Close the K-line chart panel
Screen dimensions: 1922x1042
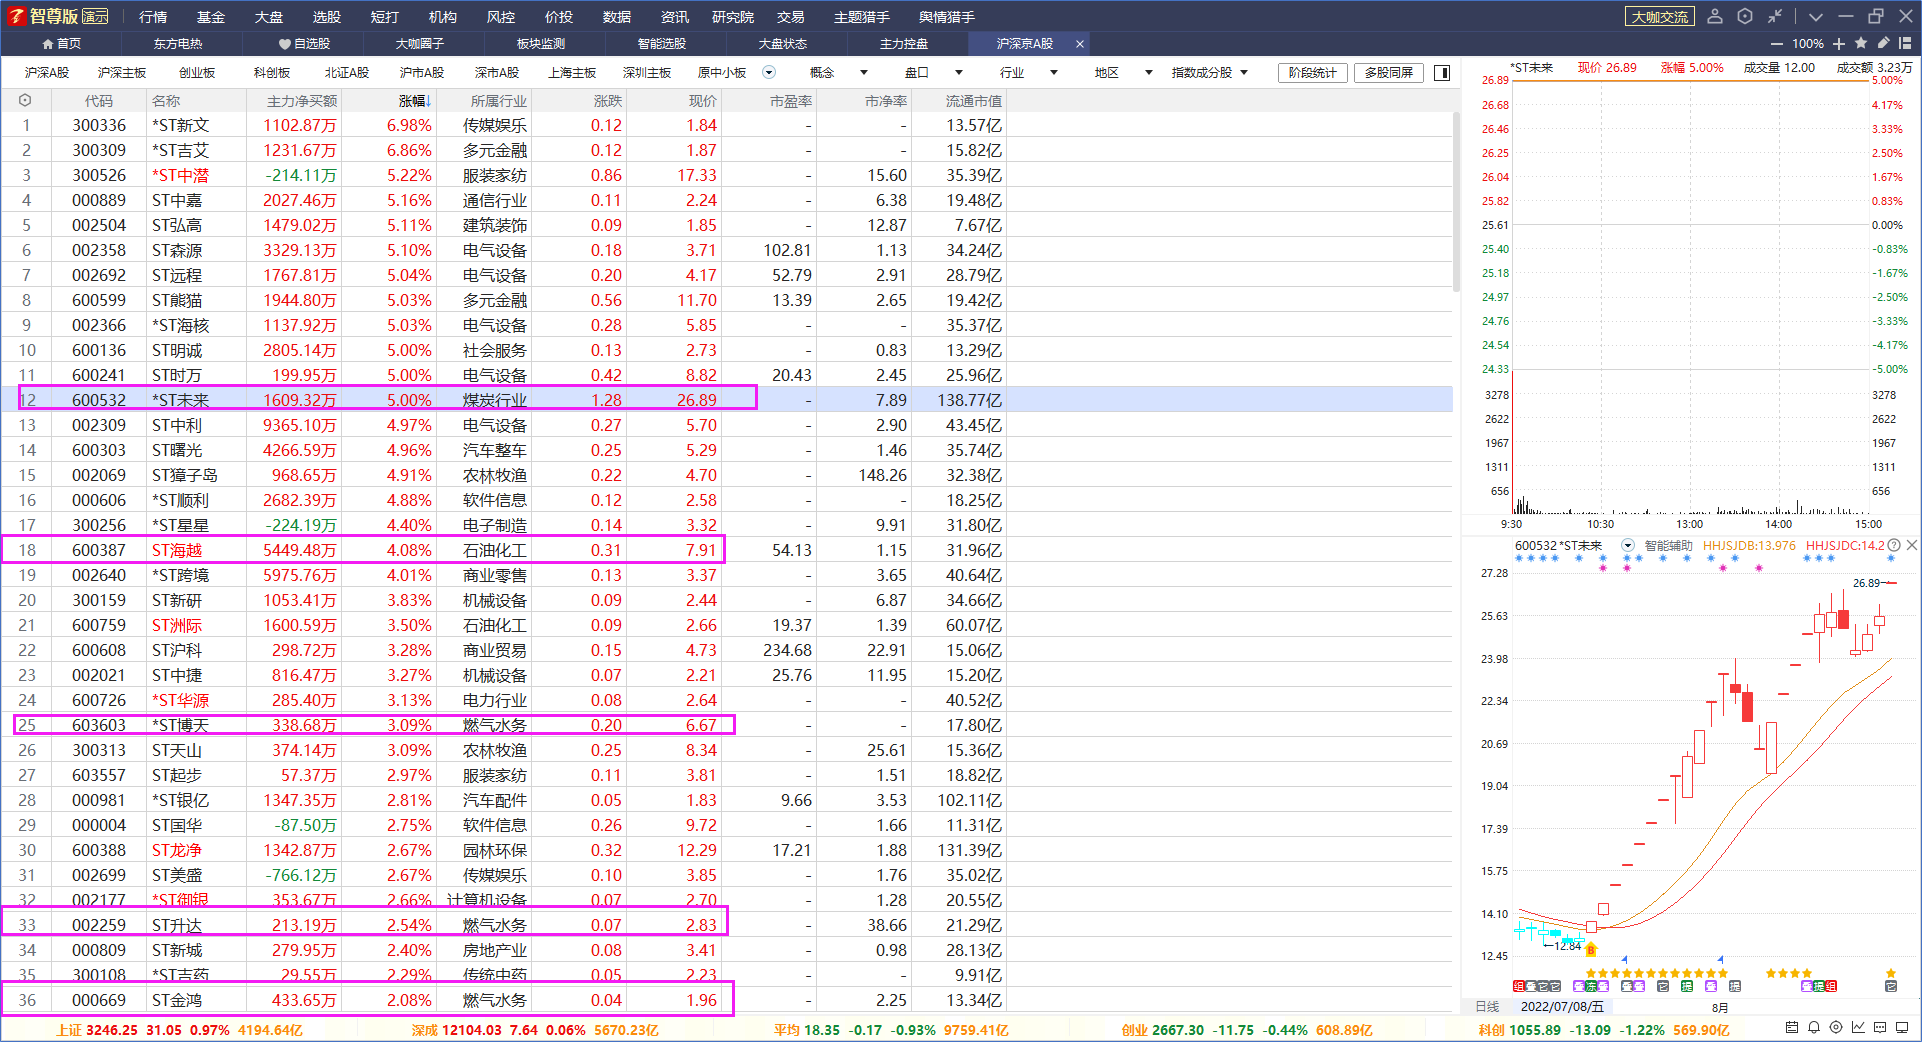coord(1912,545)
